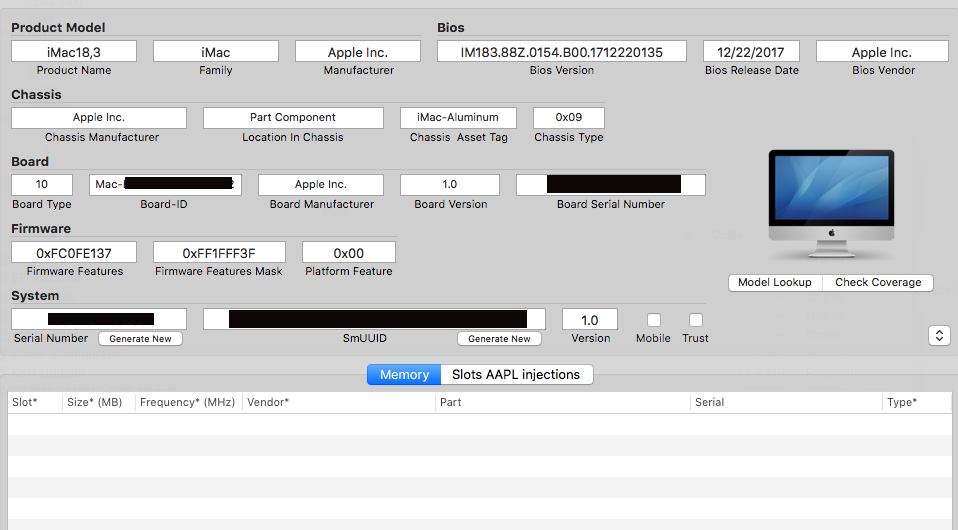
Task: Switch to the Memory tab
Action: click(404, 375)
